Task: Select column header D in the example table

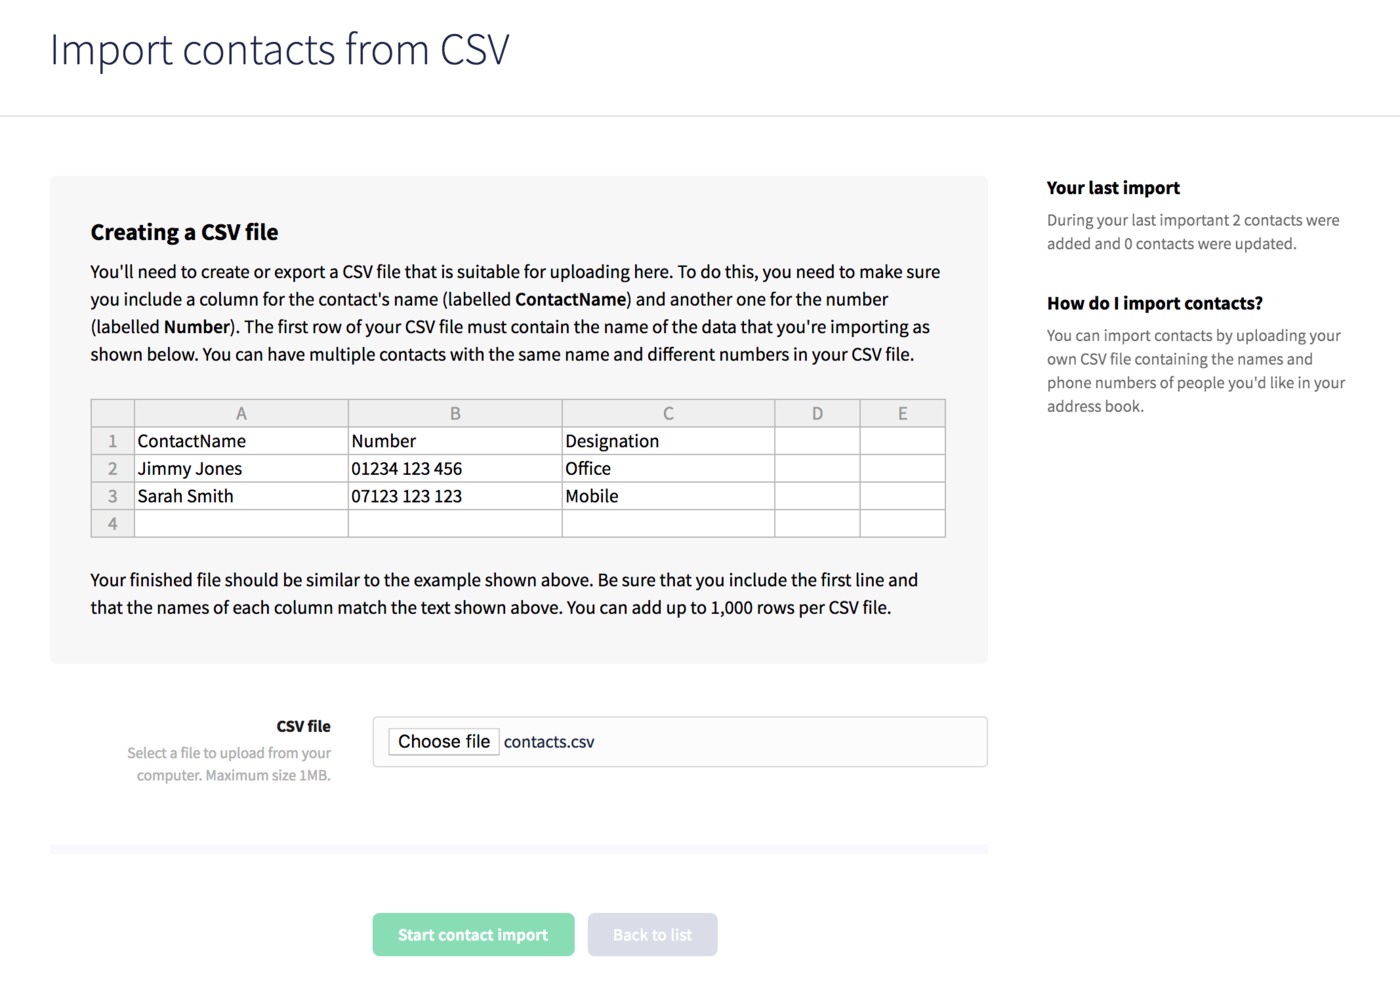Action: click(x=817, y=412)
